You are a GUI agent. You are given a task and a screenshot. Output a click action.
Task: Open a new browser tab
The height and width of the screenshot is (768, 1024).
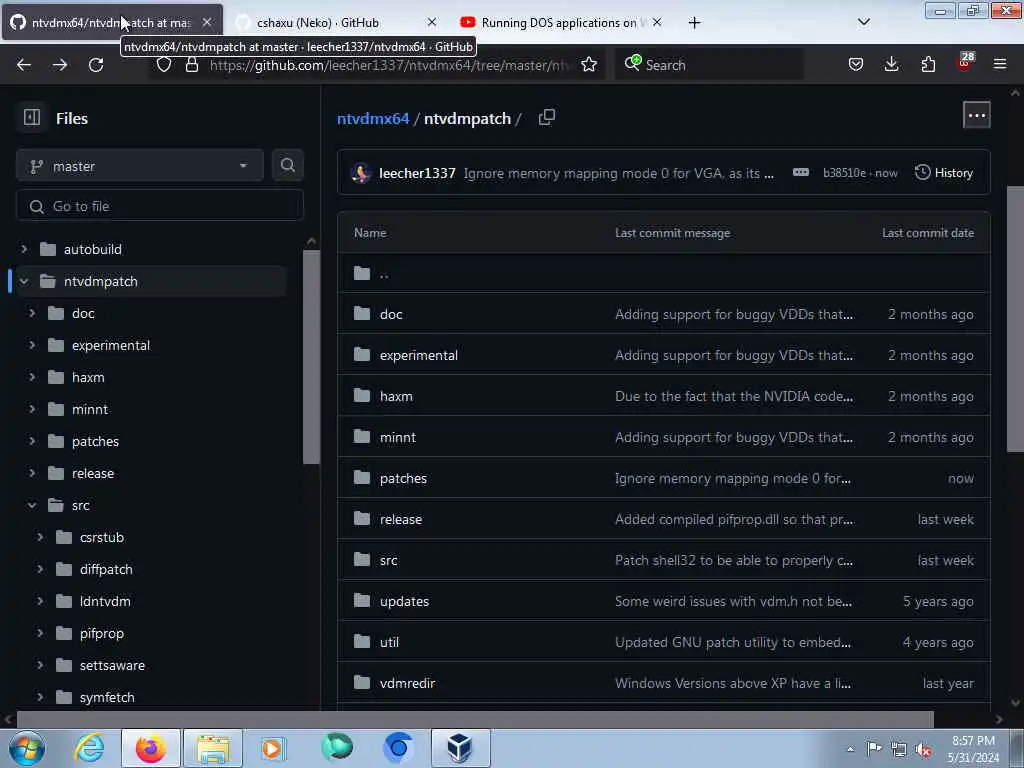[694, 23]
